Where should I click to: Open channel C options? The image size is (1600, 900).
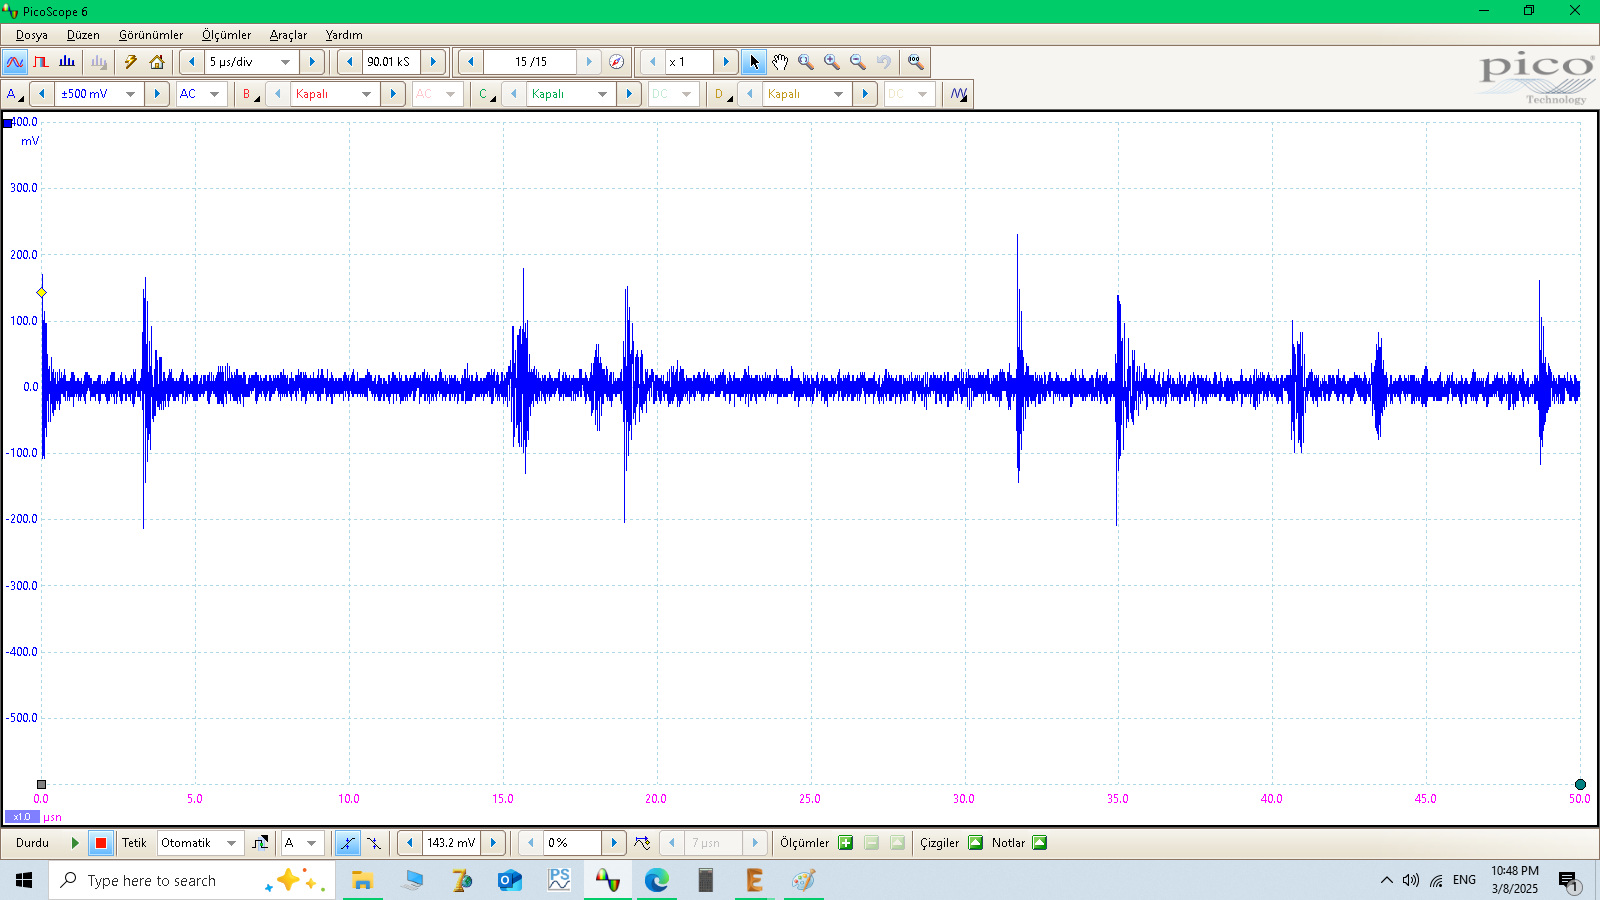point(486,94)
